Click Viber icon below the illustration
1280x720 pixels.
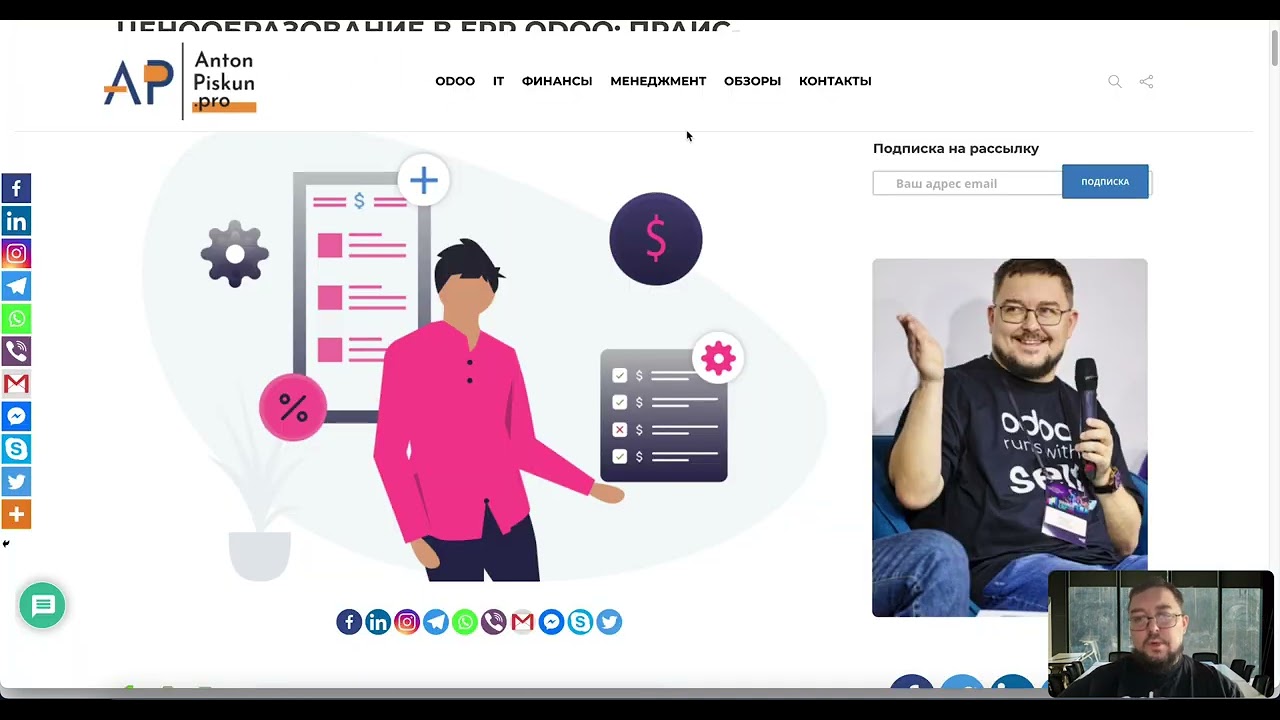click(x=494, y=622)
